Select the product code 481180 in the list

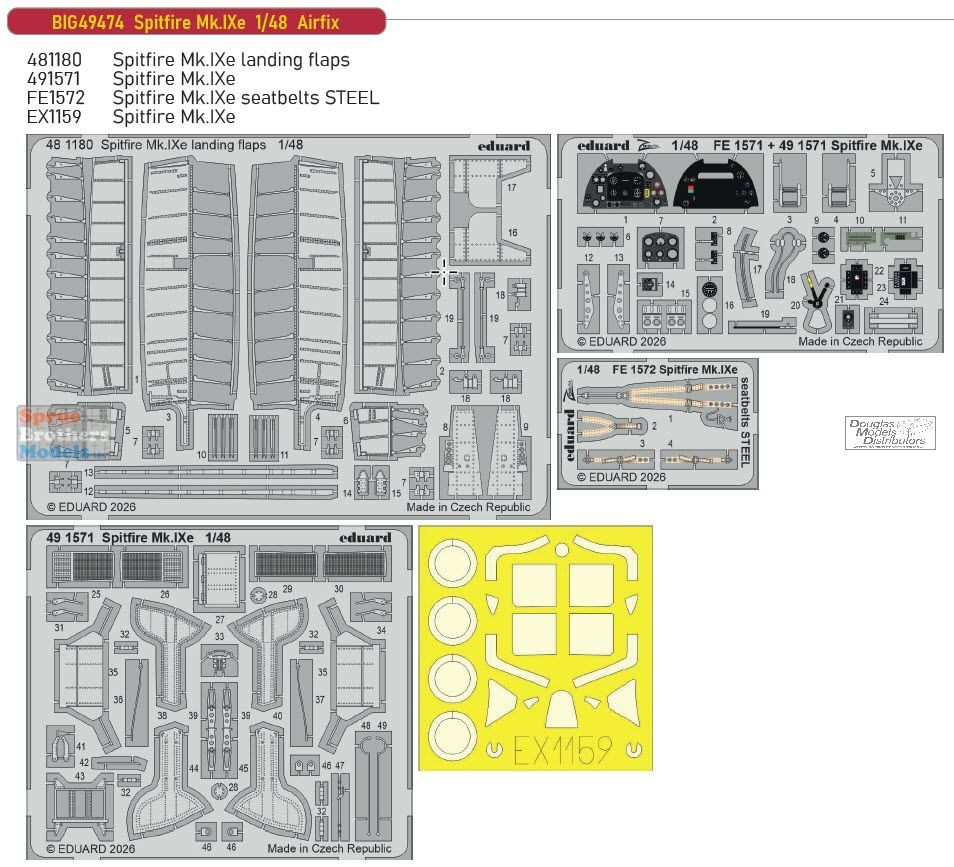[54, 60]
